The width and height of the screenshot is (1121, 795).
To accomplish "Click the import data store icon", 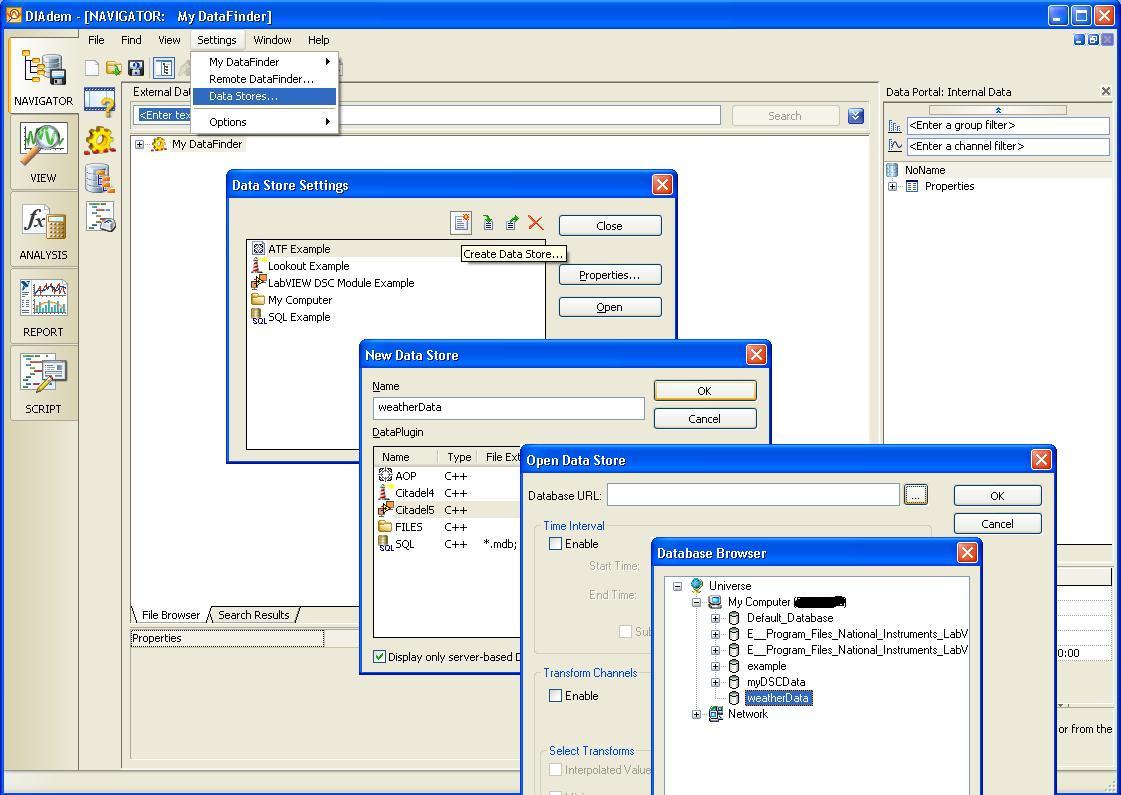I will click(x=488, y=223).
